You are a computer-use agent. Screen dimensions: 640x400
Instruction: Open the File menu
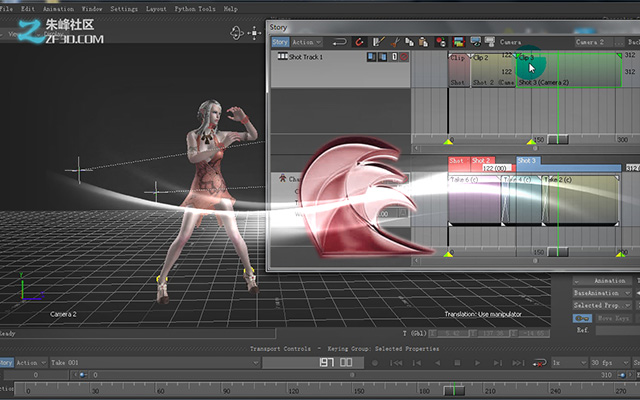pyautogui.click(x=6, y=9)
